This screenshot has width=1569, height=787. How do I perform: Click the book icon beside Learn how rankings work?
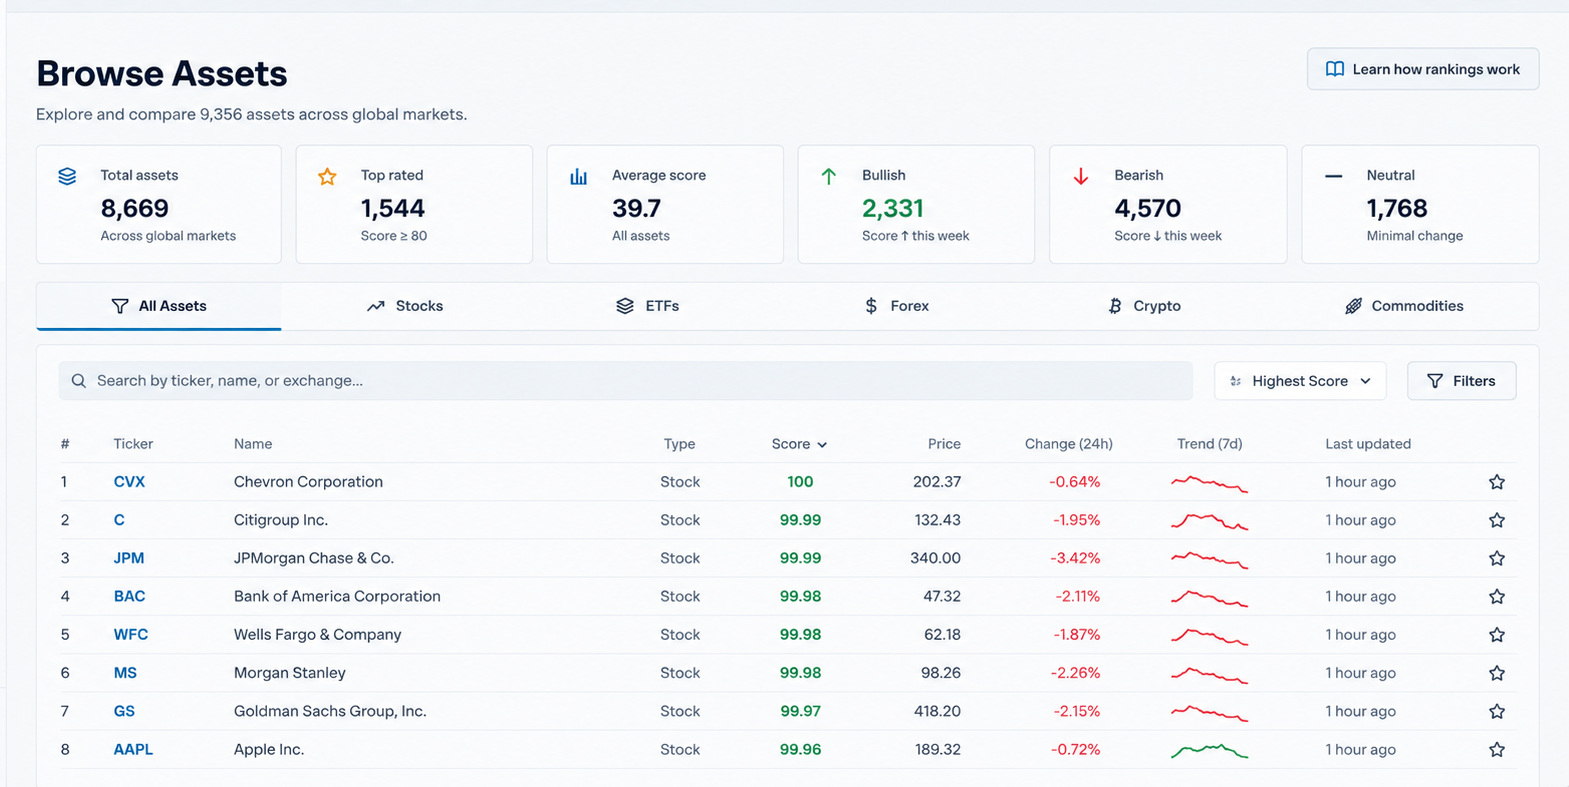(x=1334, y=69)
